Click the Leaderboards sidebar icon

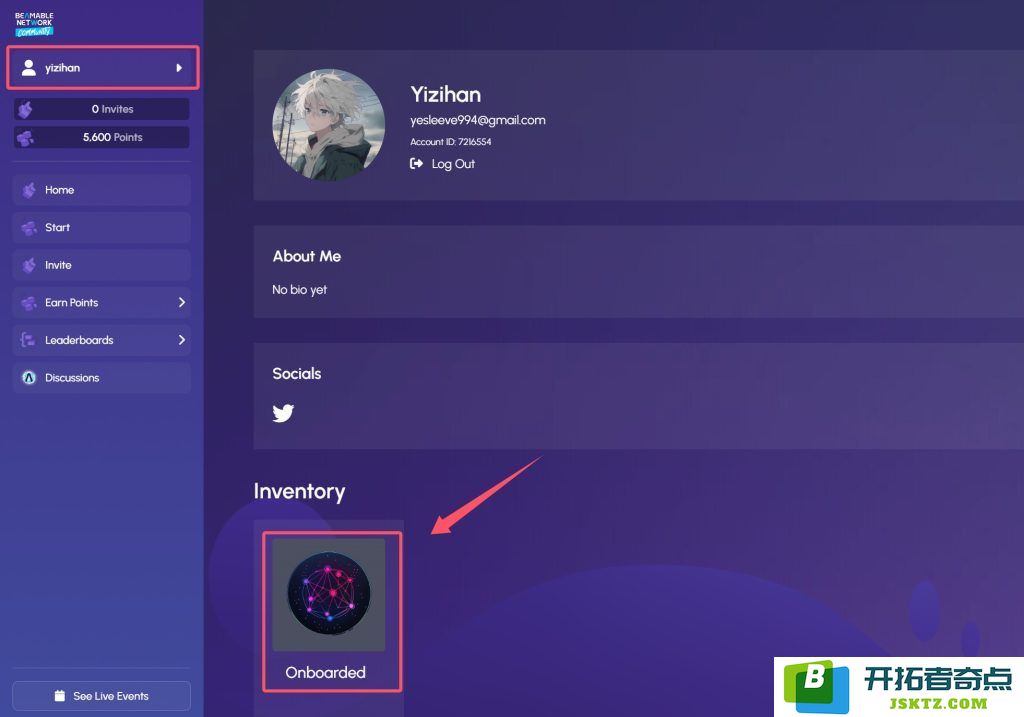click(x=27, y=340)
